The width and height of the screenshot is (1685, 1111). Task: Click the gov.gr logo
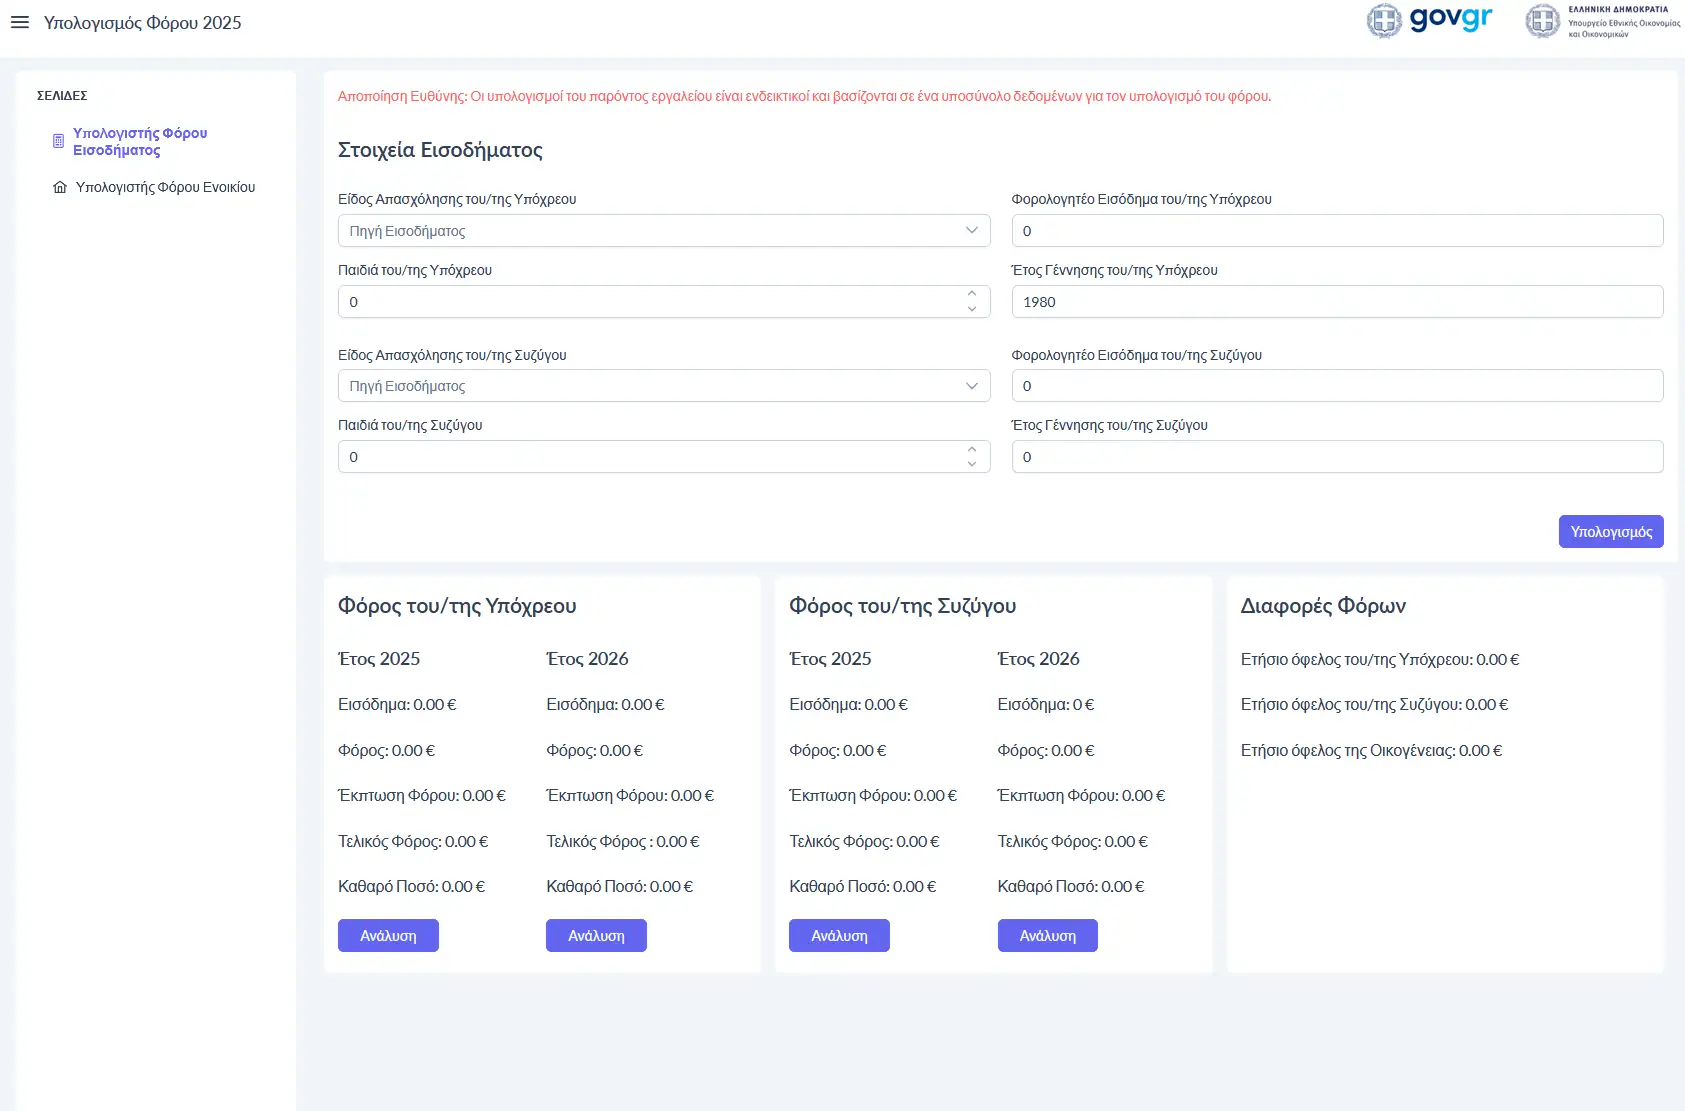click(x=1430, y=20)
